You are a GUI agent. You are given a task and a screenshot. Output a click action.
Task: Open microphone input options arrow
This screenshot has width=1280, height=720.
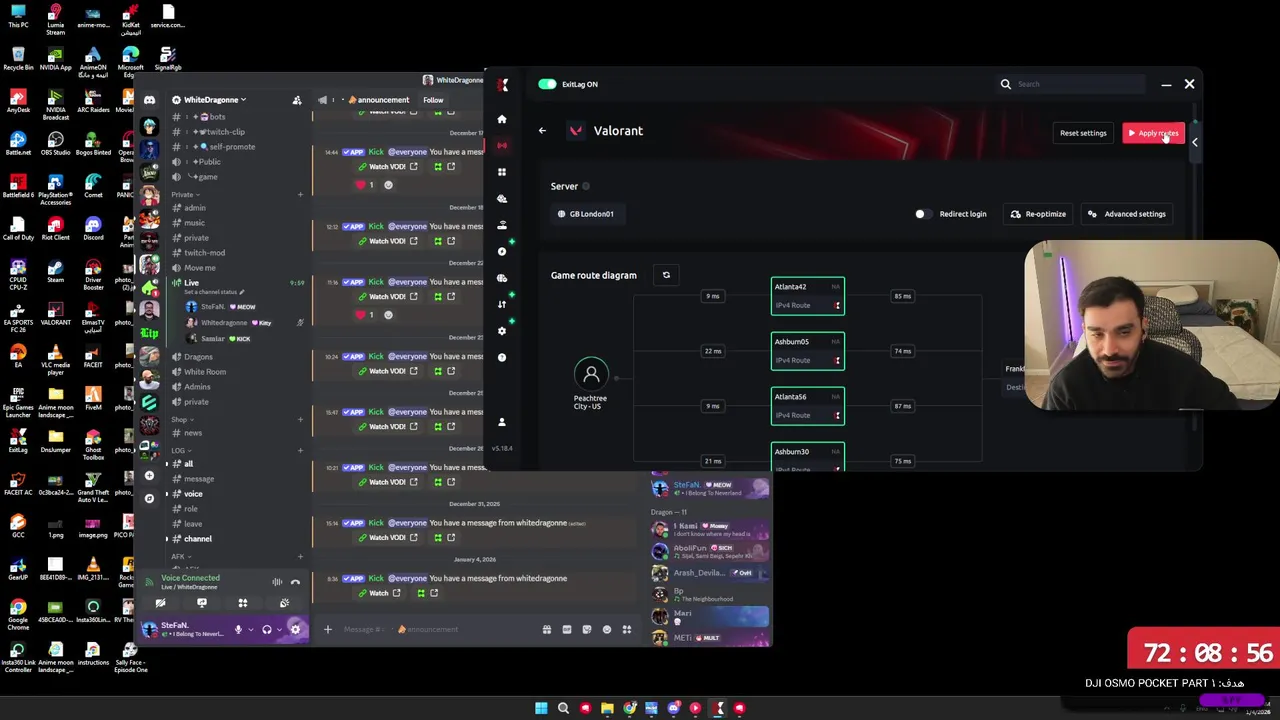250,629
